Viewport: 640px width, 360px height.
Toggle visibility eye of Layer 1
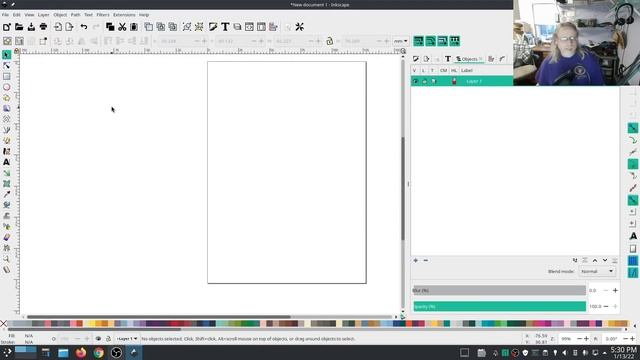(415, 81)
